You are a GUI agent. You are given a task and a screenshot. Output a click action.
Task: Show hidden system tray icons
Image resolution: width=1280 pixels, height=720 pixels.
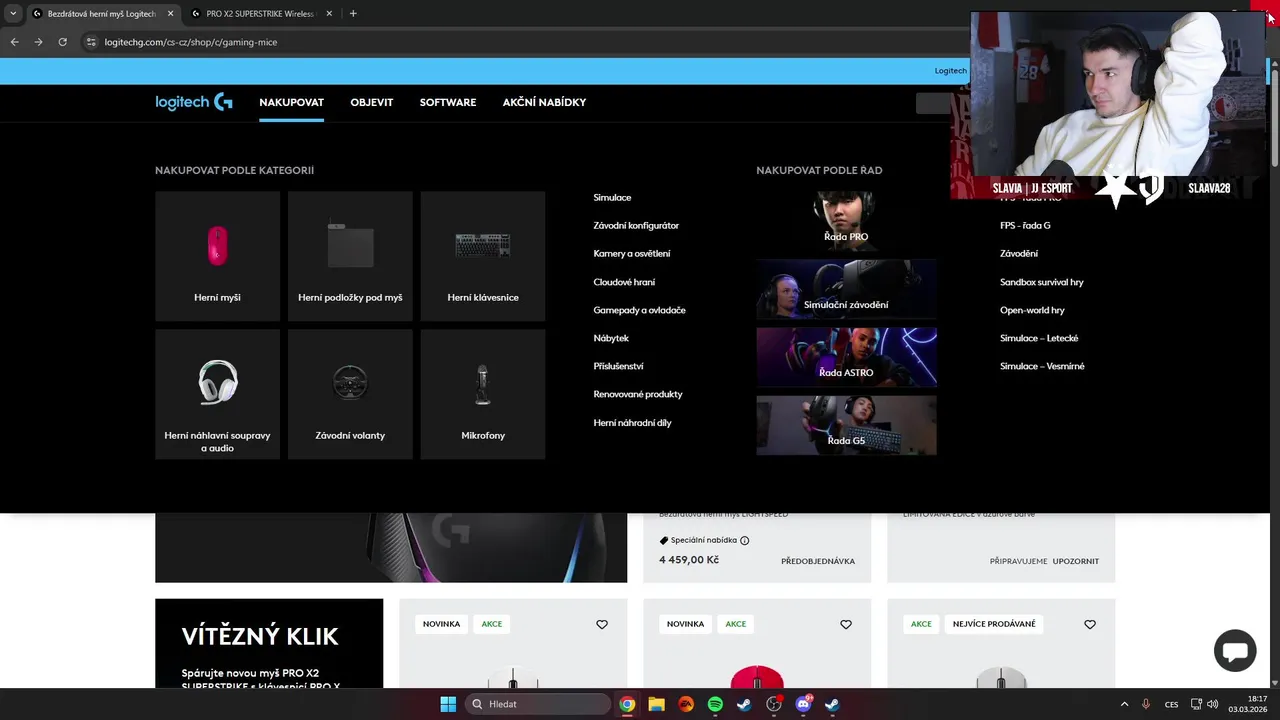1124,704
